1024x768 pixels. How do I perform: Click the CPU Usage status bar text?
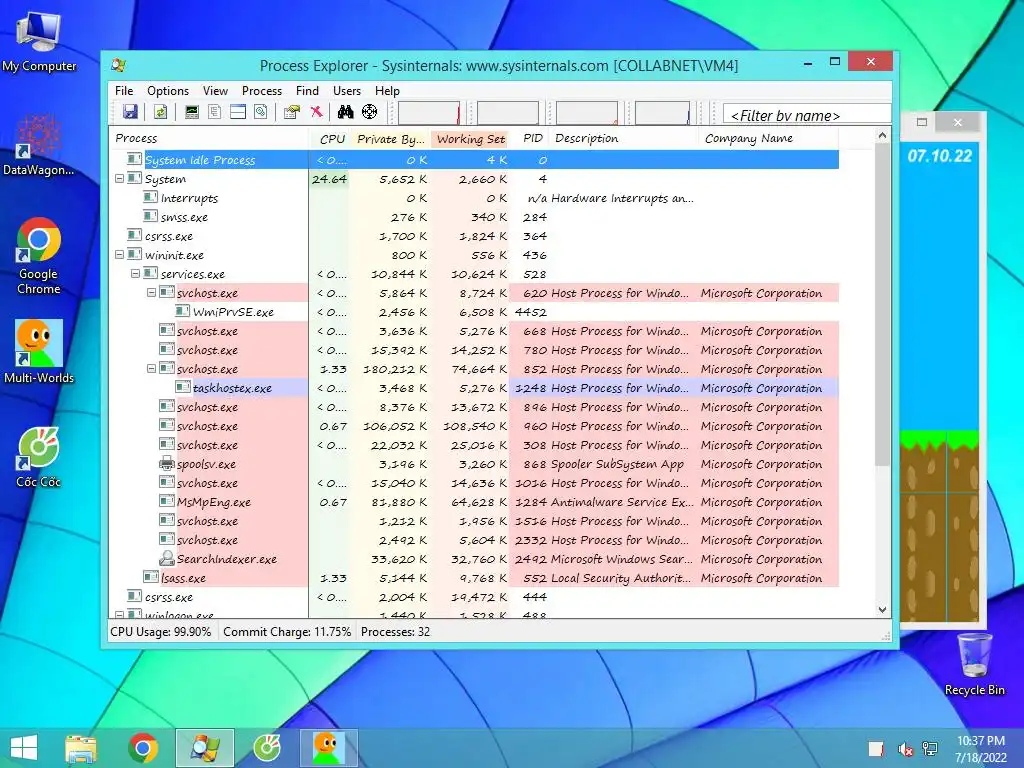tap(161, 632)
